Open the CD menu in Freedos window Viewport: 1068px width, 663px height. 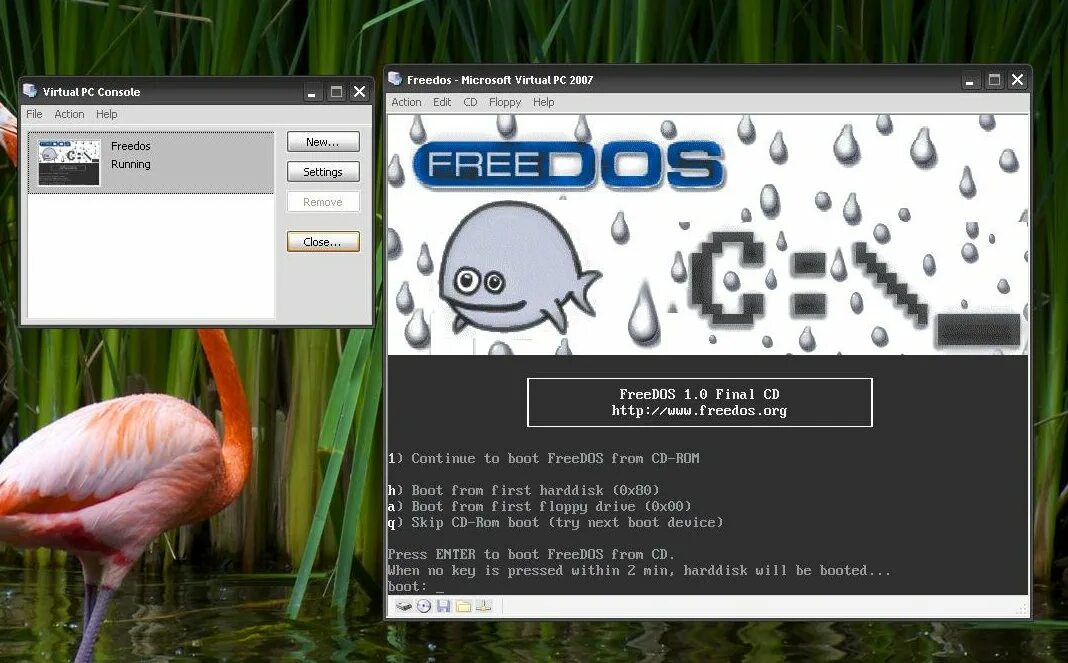[470, 102]
